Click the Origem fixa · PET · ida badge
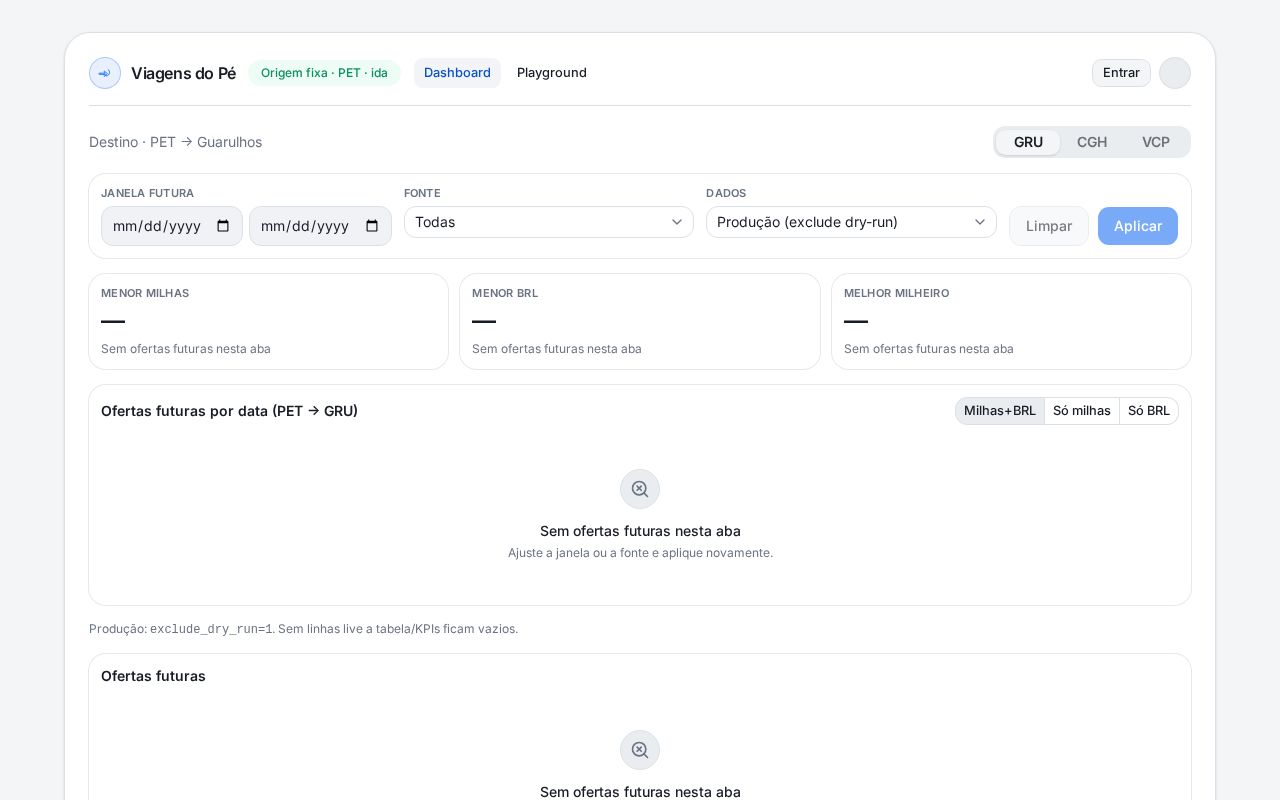 (x=324, y=73)
